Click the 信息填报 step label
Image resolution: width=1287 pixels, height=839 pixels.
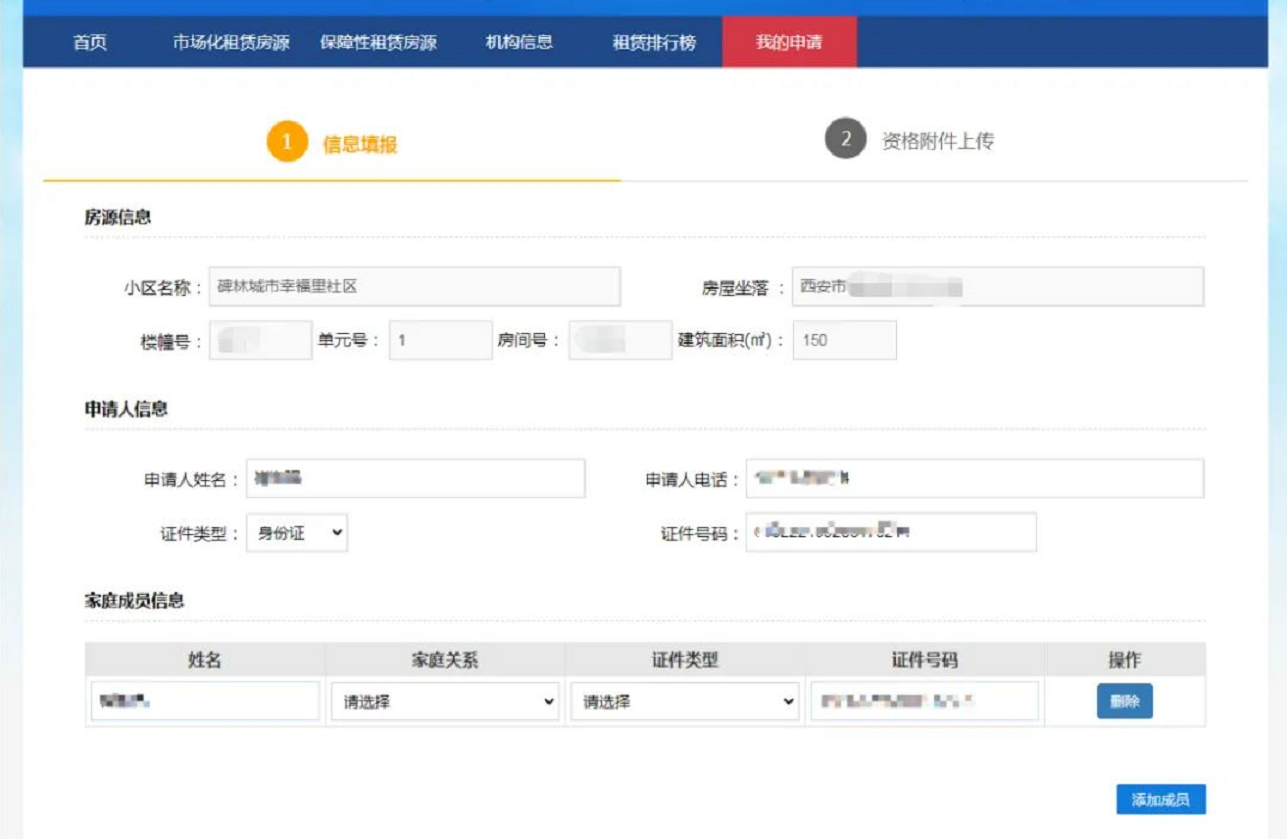pos(360,144)
